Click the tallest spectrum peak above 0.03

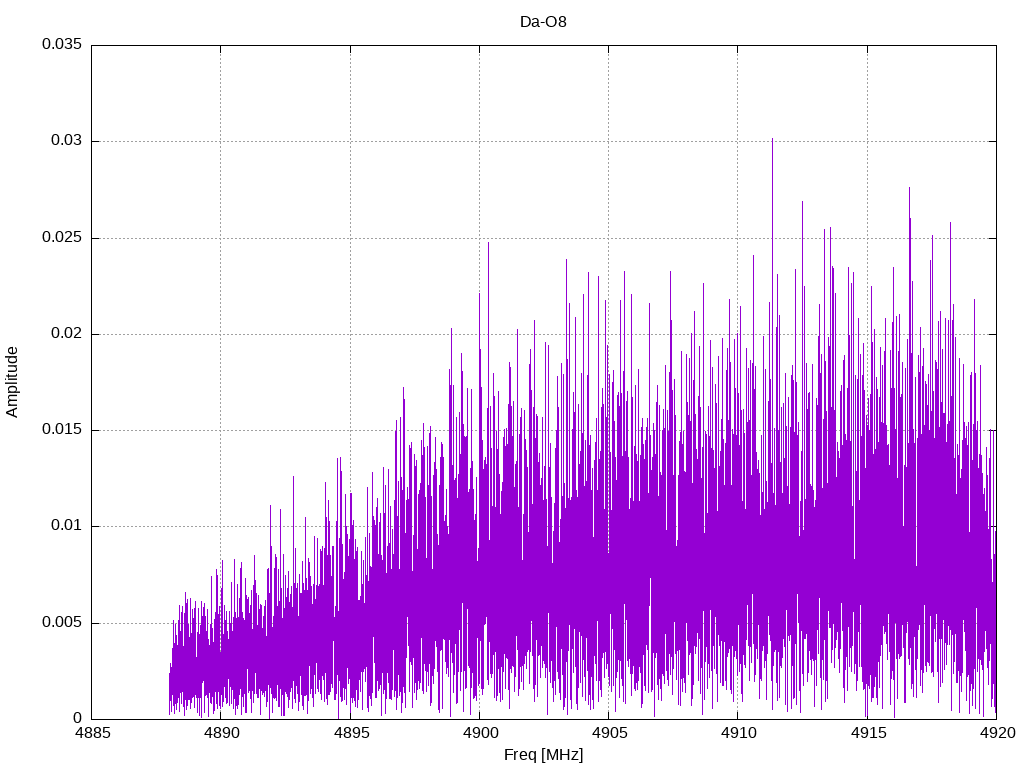pos(772,141)
